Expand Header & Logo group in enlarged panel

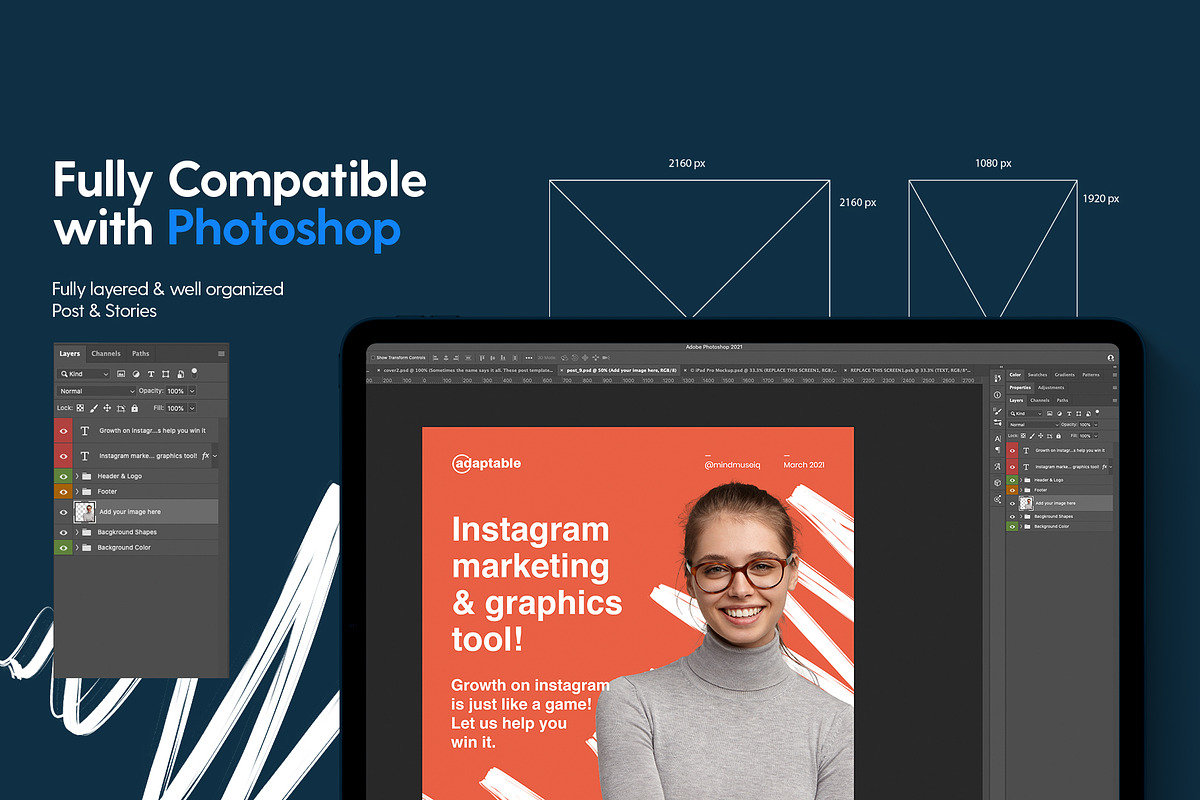[x=77, y=476]
